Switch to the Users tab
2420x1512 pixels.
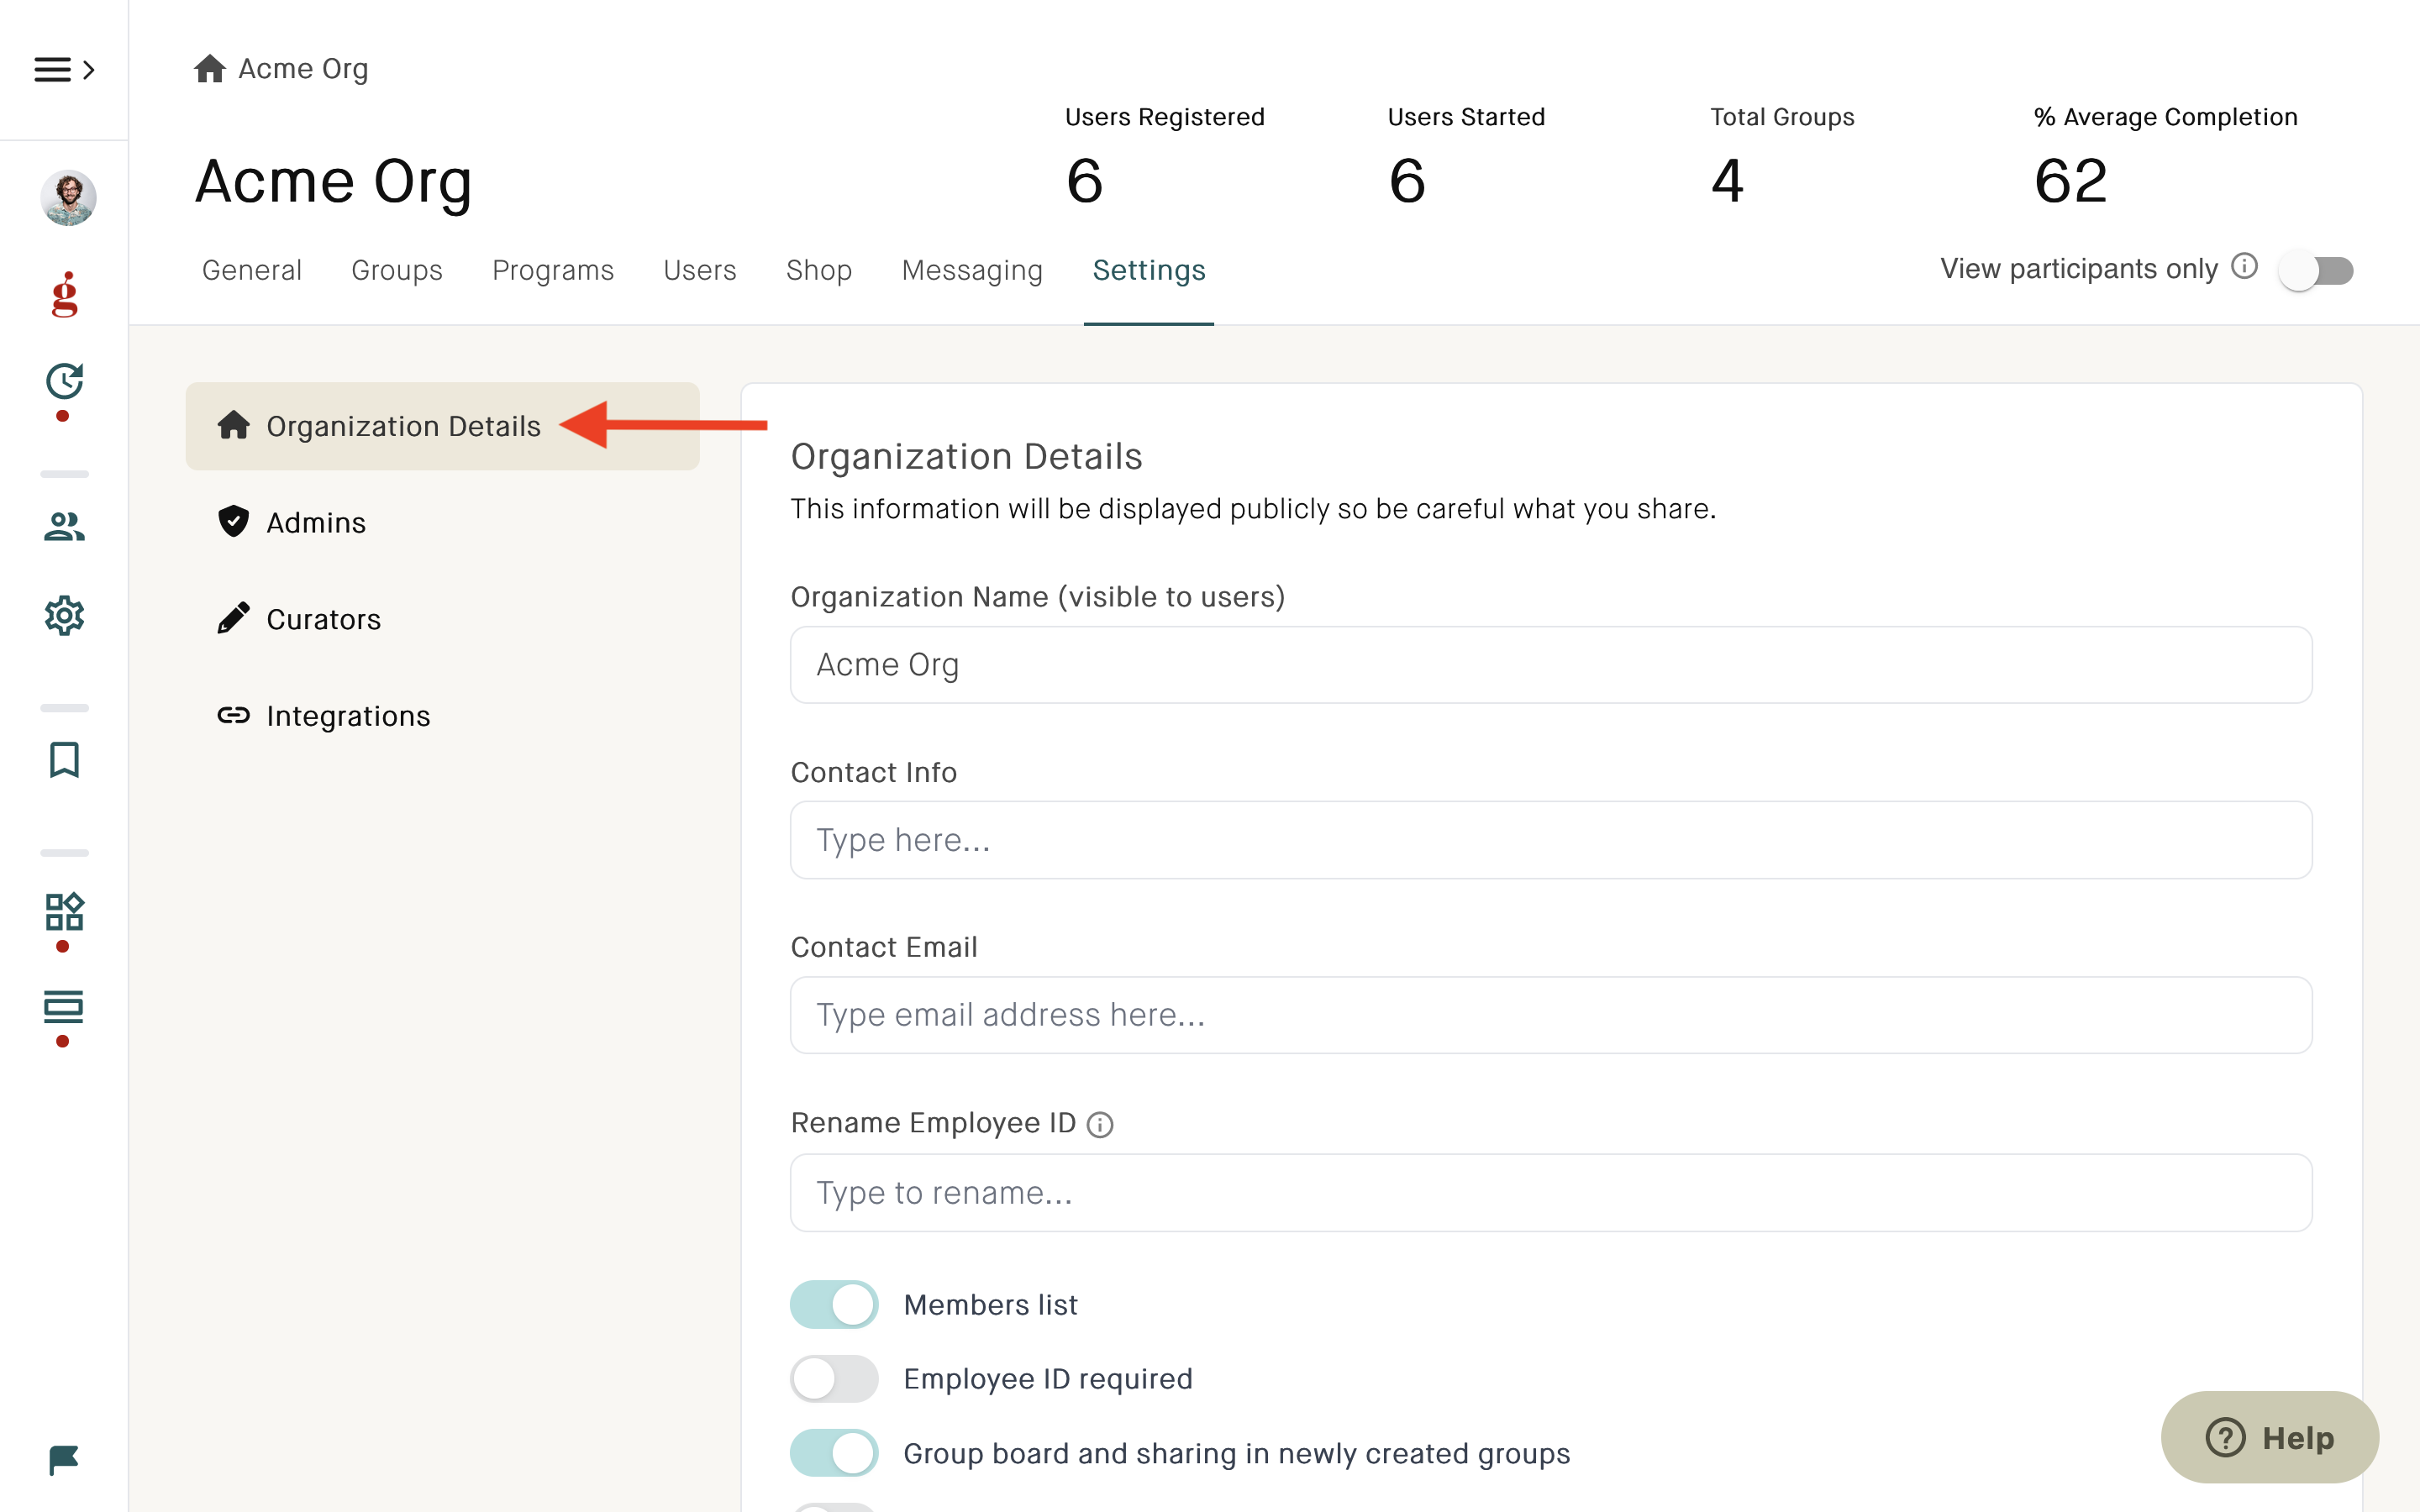click(x=700, y=270)
